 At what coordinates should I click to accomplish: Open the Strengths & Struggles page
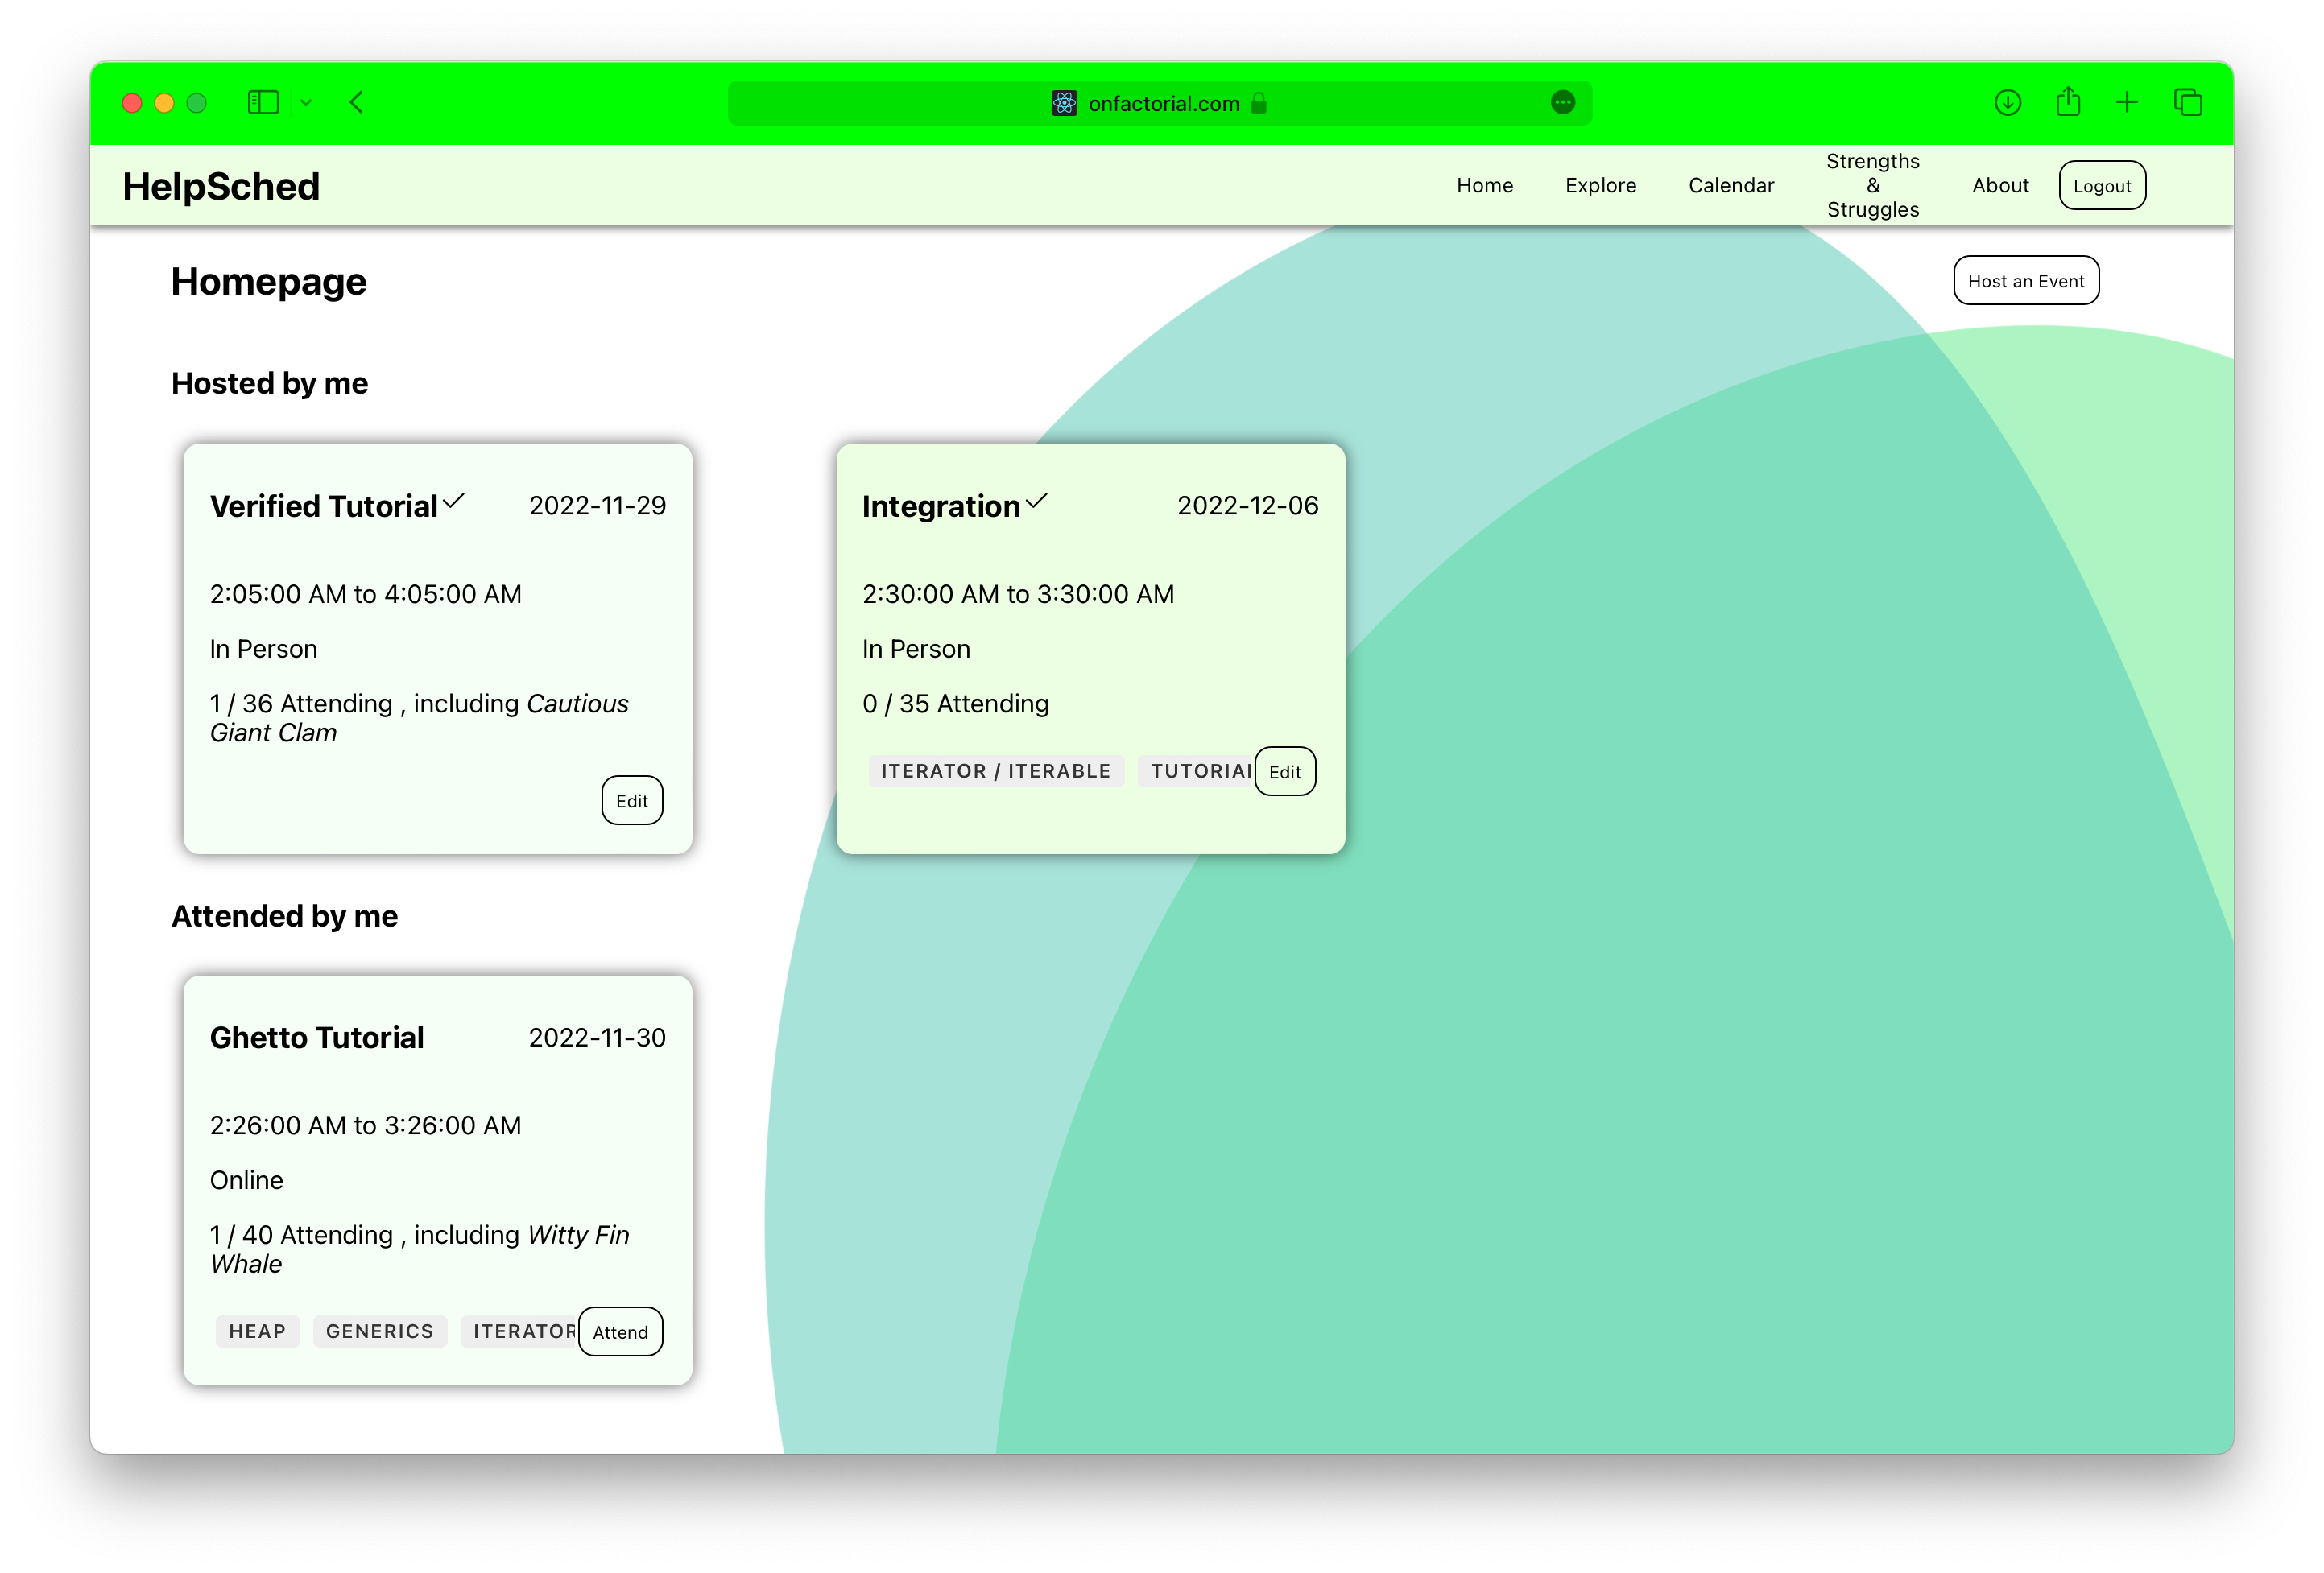pos(1872,185)
